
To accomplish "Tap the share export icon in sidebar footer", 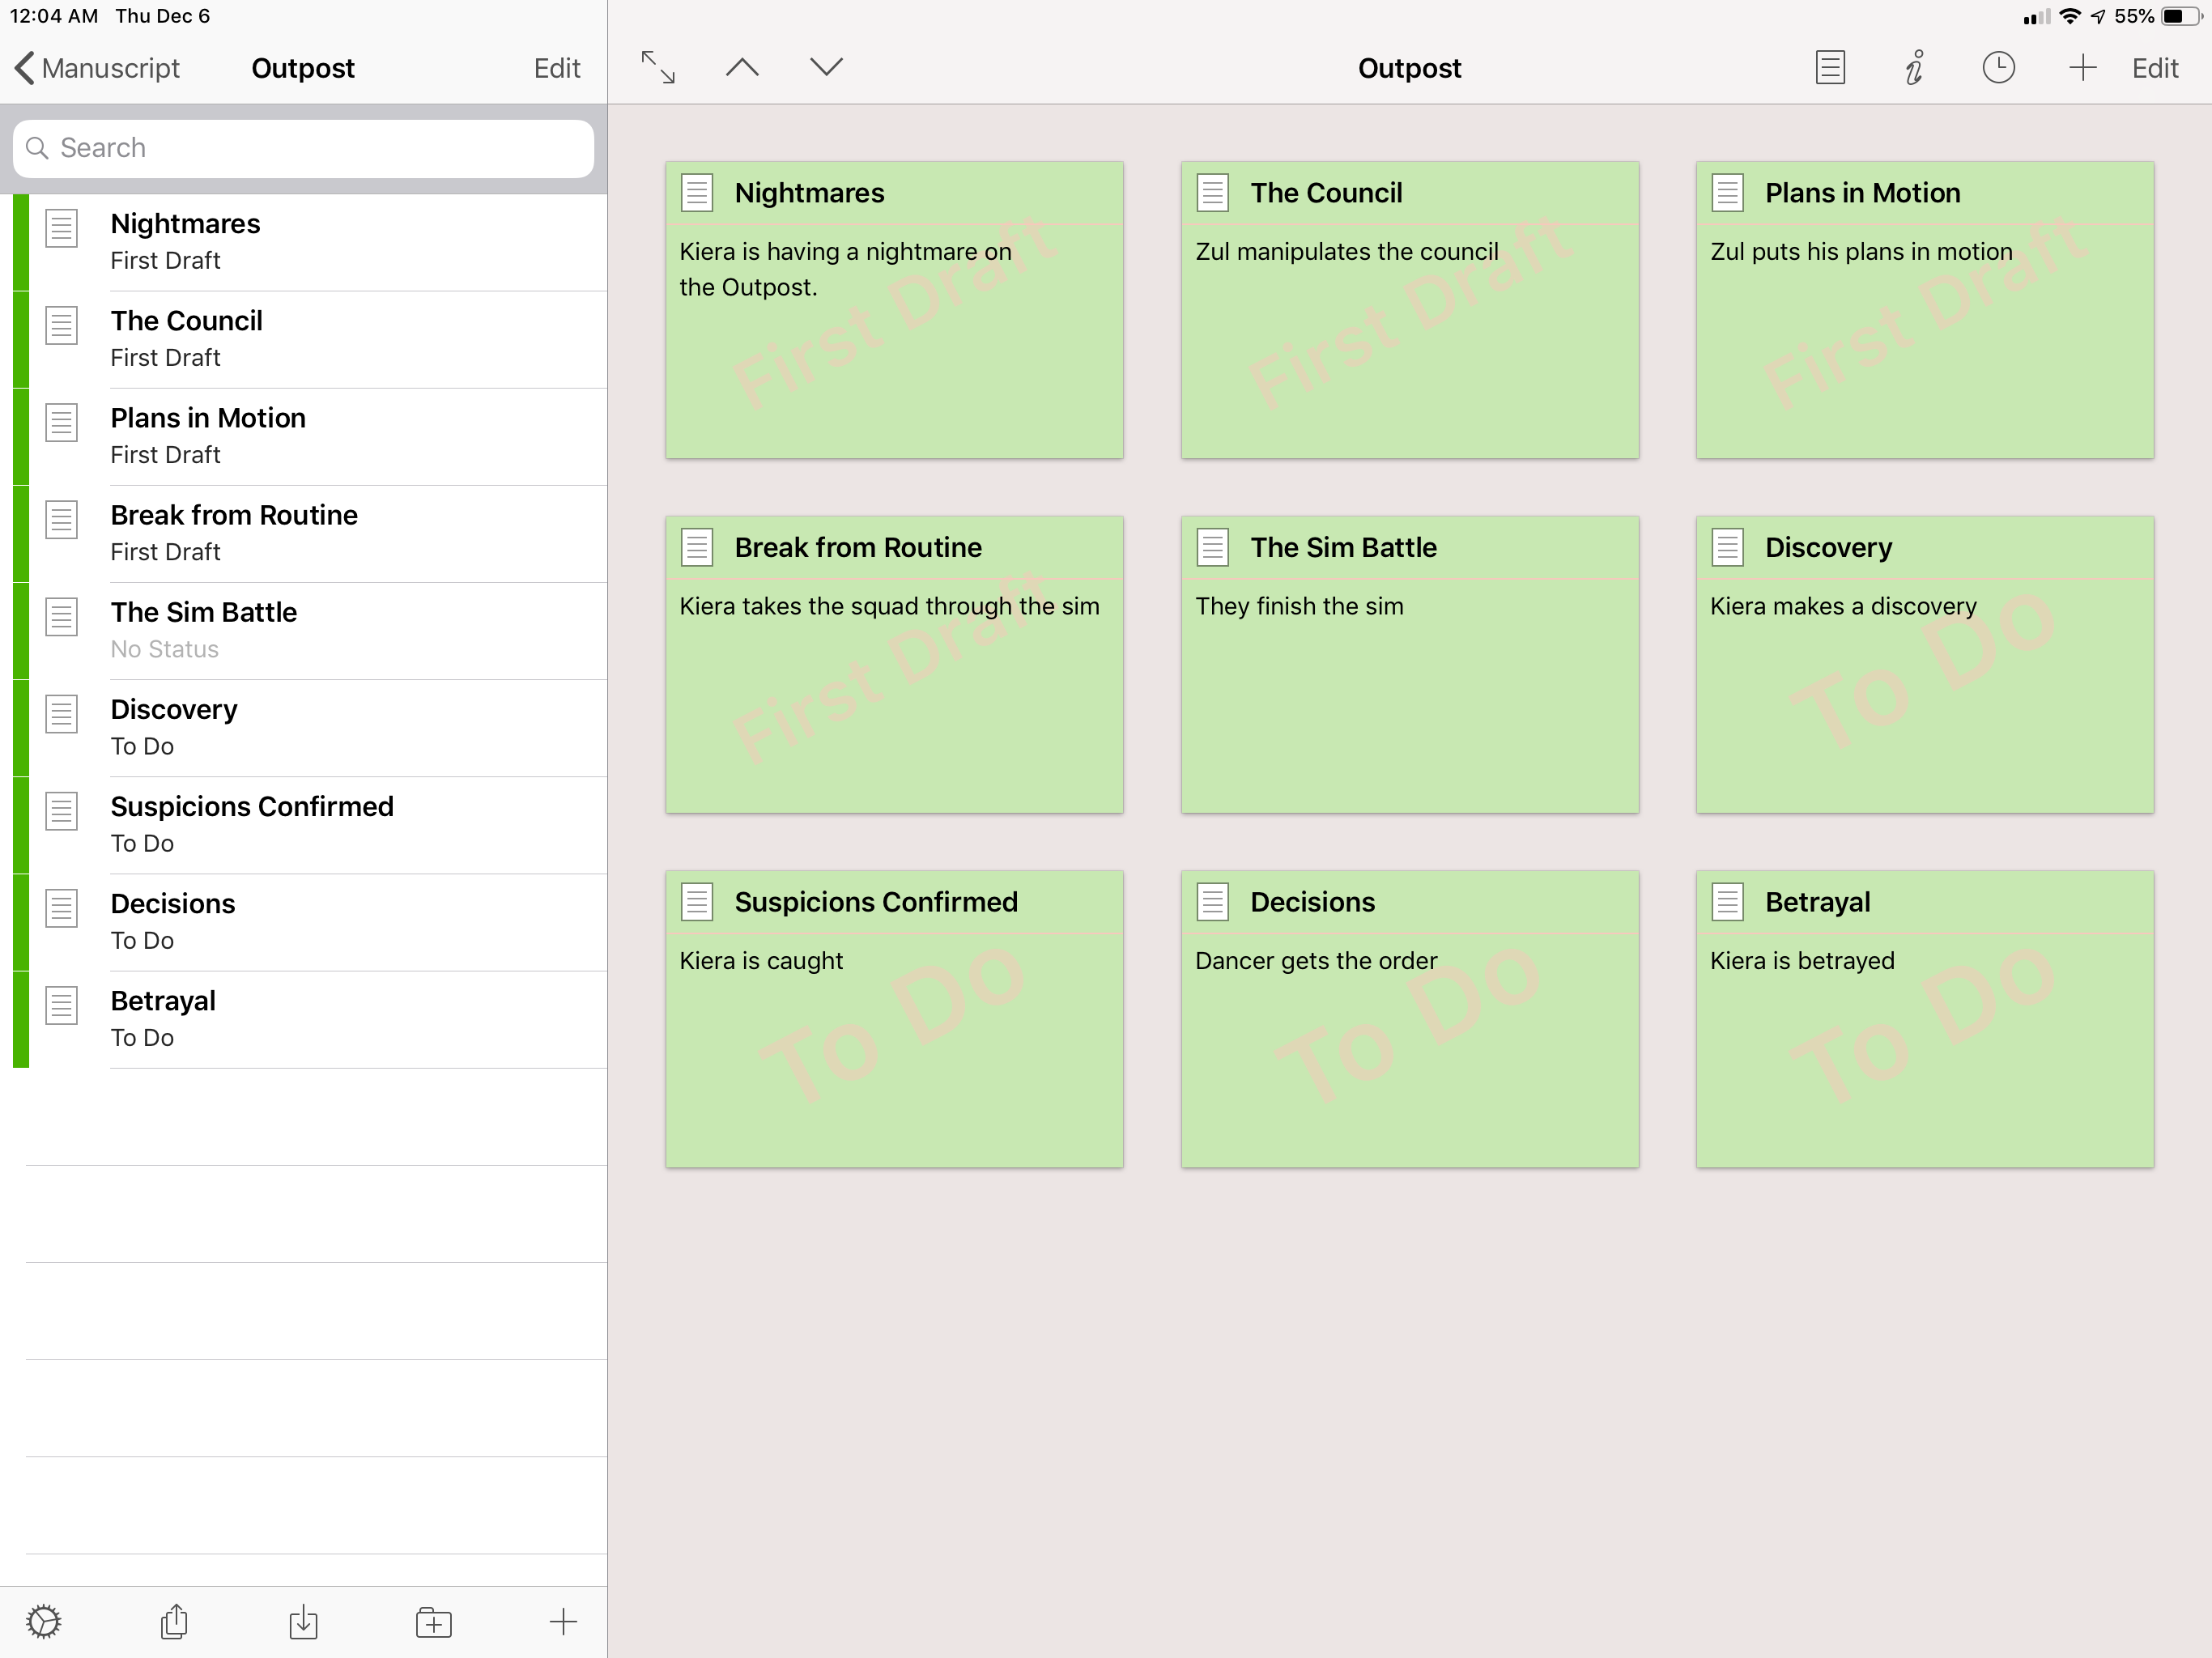I will [174, 1621].
